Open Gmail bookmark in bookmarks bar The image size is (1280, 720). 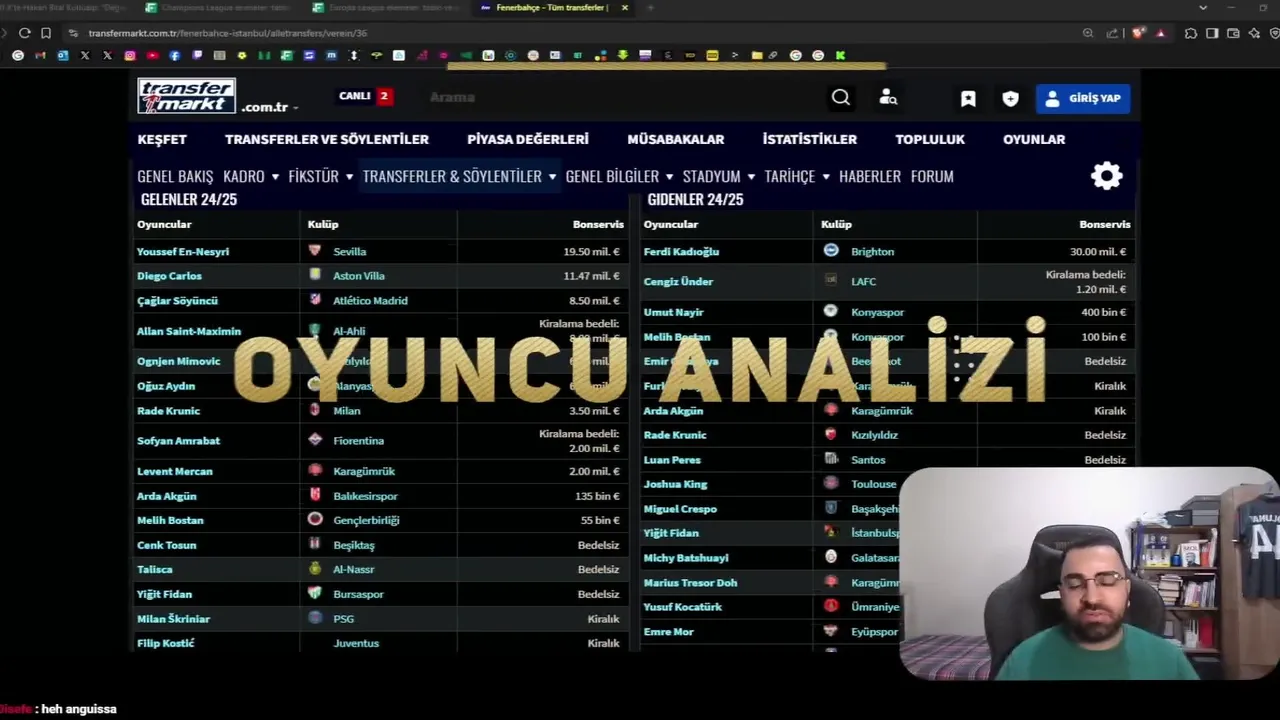(x=40, y=56)
